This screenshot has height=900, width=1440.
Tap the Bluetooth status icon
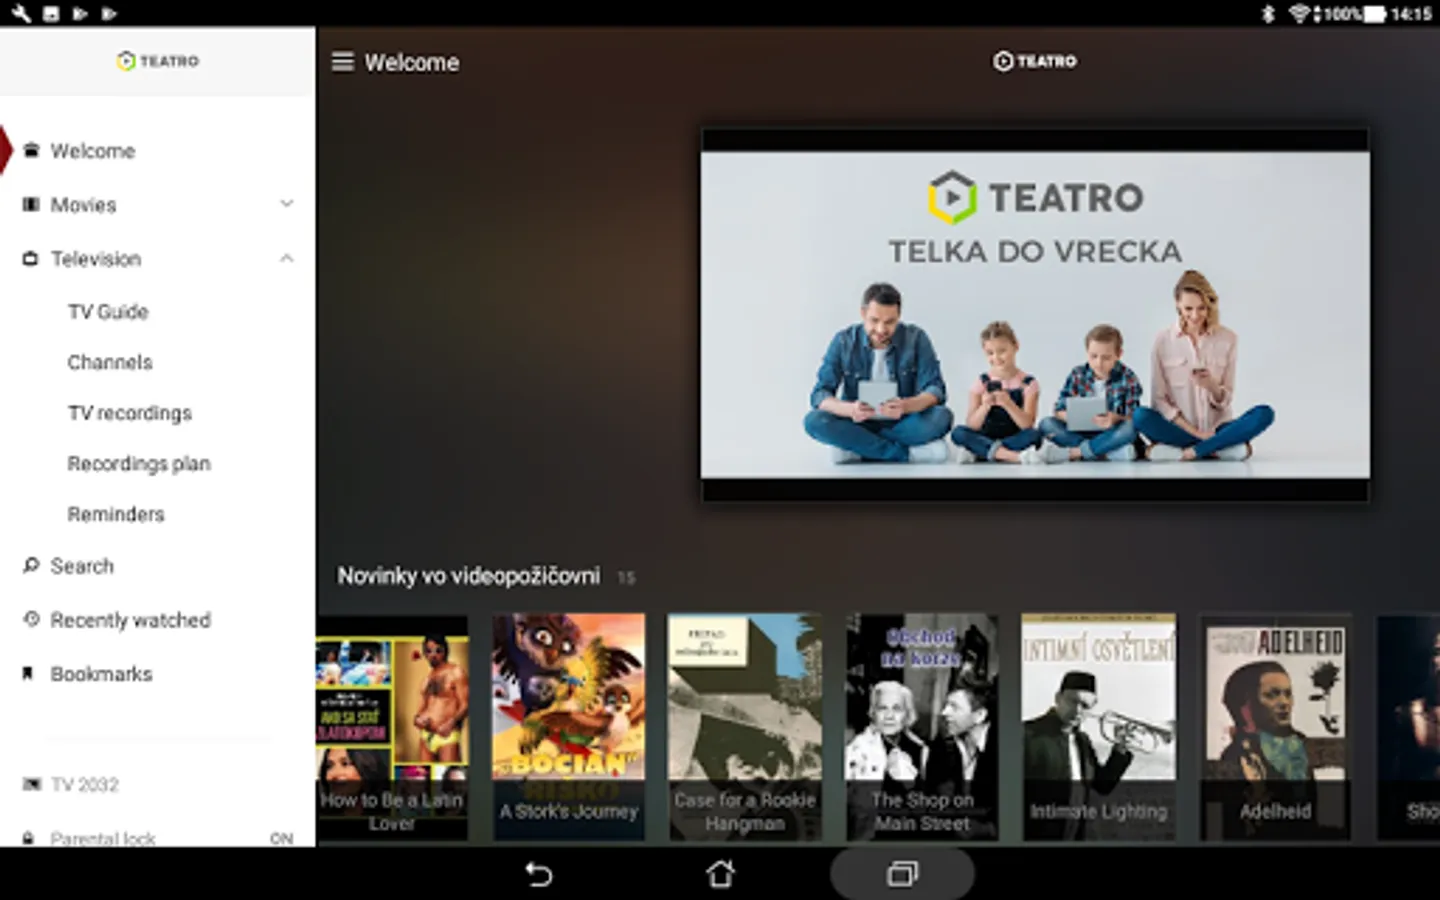coord(1268,14)
